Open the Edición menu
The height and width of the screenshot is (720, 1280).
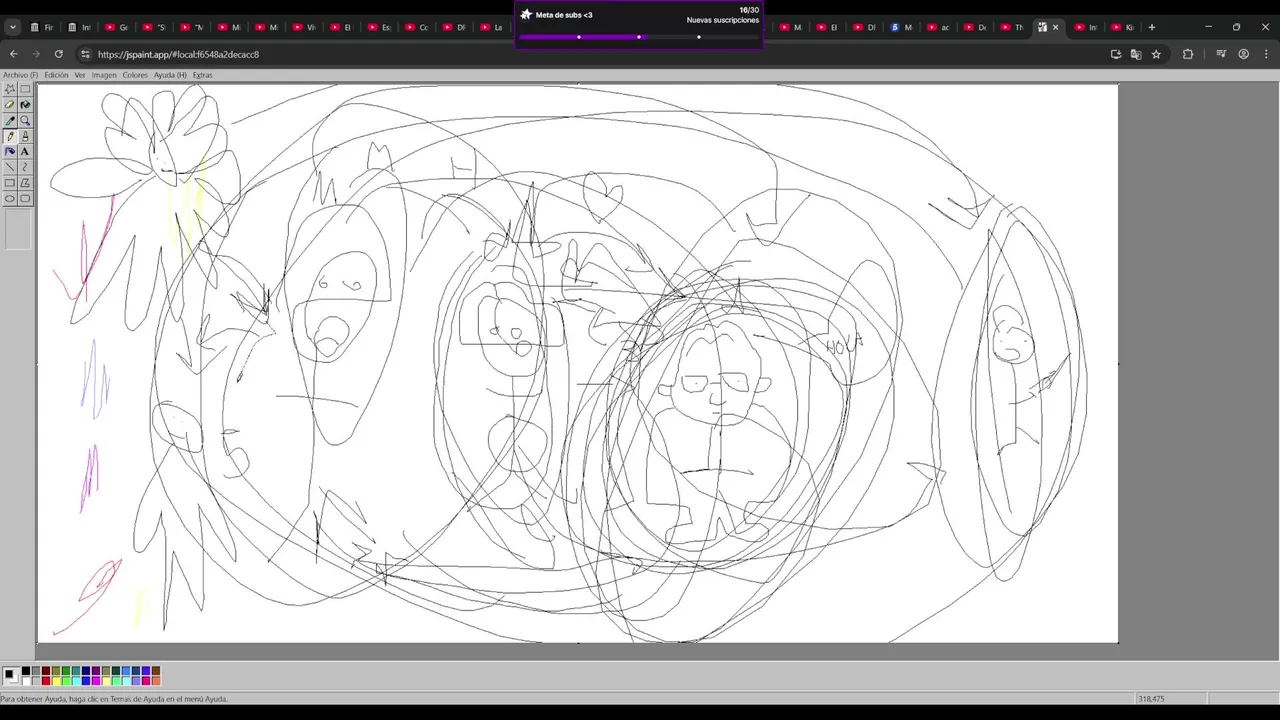(56, 75)
